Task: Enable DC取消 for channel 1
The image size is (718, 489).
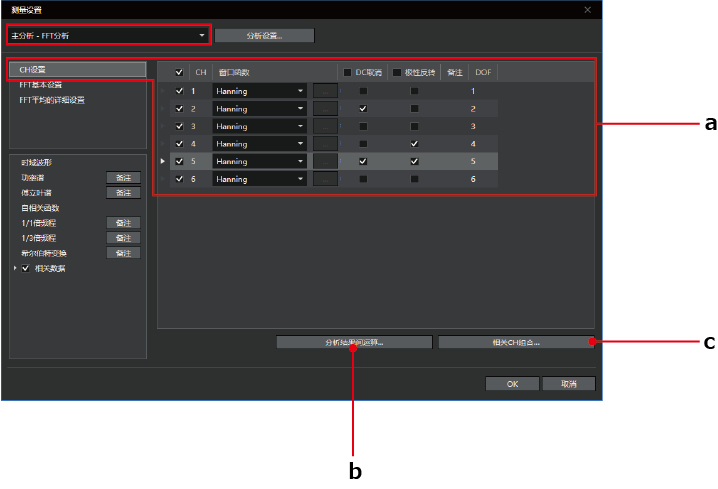Action: click(x=363, y=91)
